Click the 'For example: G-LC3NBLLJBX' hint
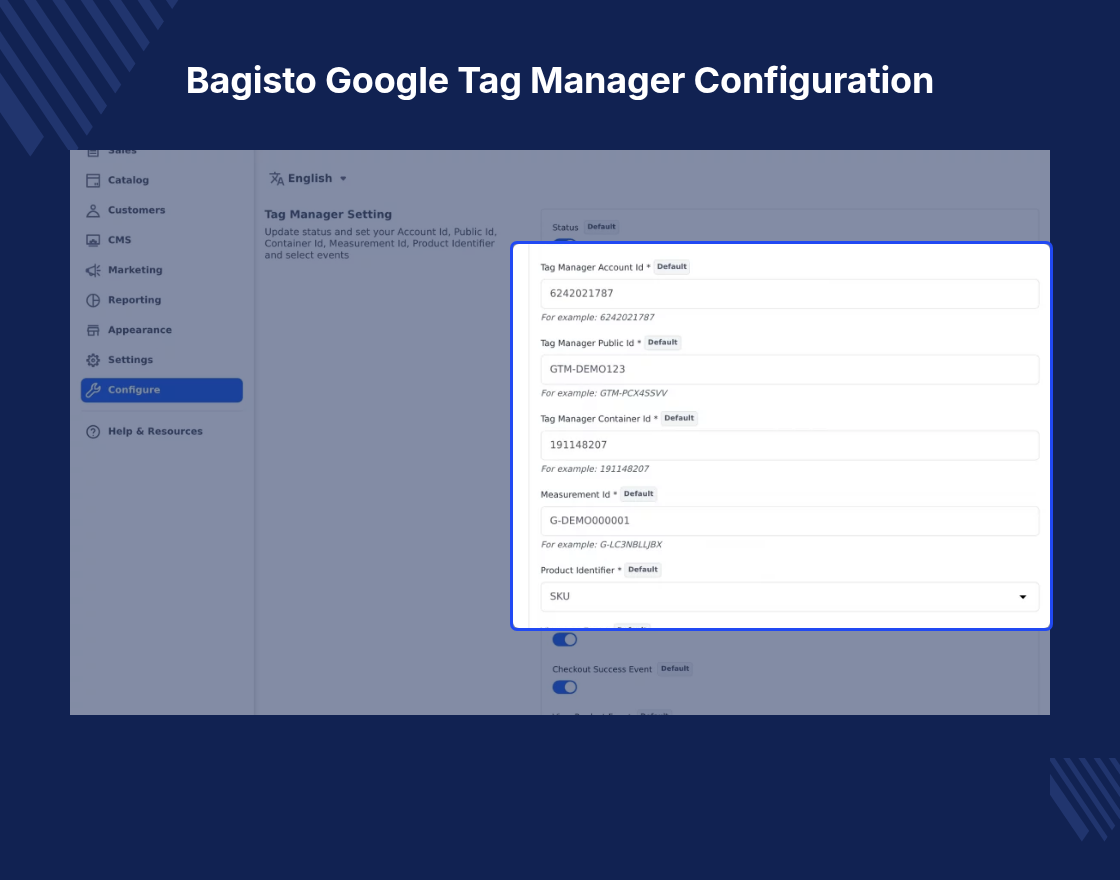Screen dimensions: 1120x880 coord(601,545)
